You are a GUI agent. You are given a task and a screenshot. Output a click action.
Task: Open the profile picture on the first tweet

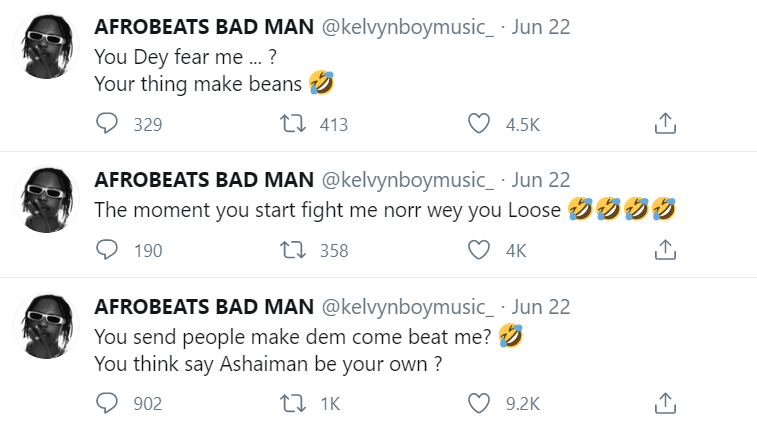pyautogui.click(x=46, y=47)
